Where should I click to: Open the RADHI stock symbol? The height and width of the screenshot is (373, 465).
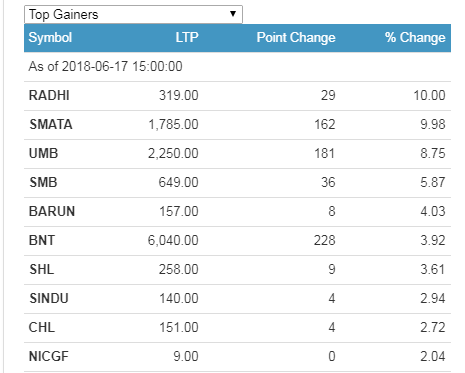[x=49, y=96]
